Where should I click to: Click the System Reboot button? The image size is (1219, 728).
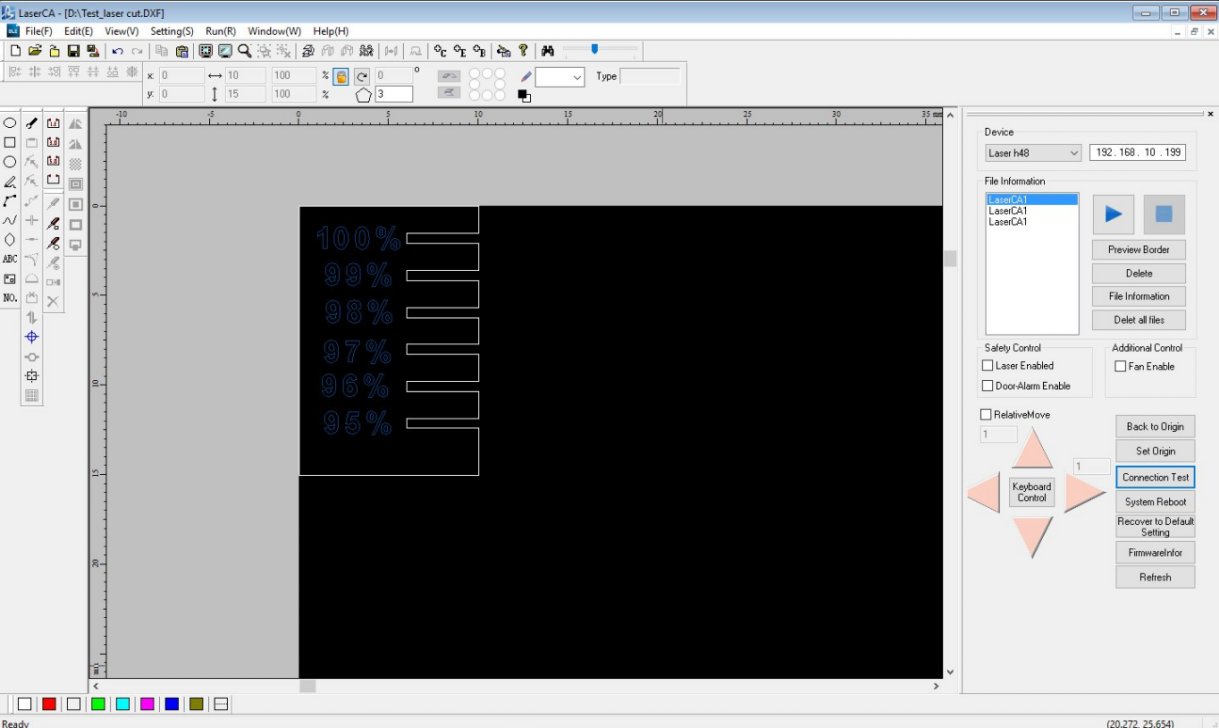(1155, 502)
